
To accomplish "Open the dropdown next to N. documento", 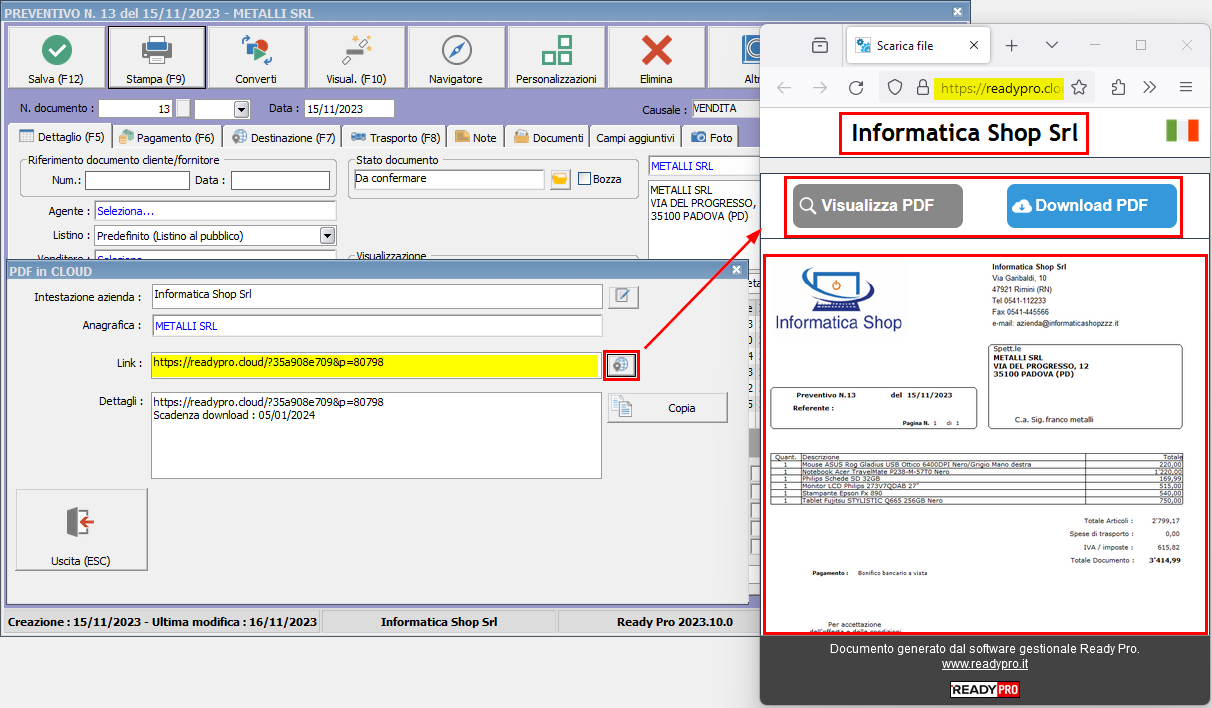I will coord(241,109).
